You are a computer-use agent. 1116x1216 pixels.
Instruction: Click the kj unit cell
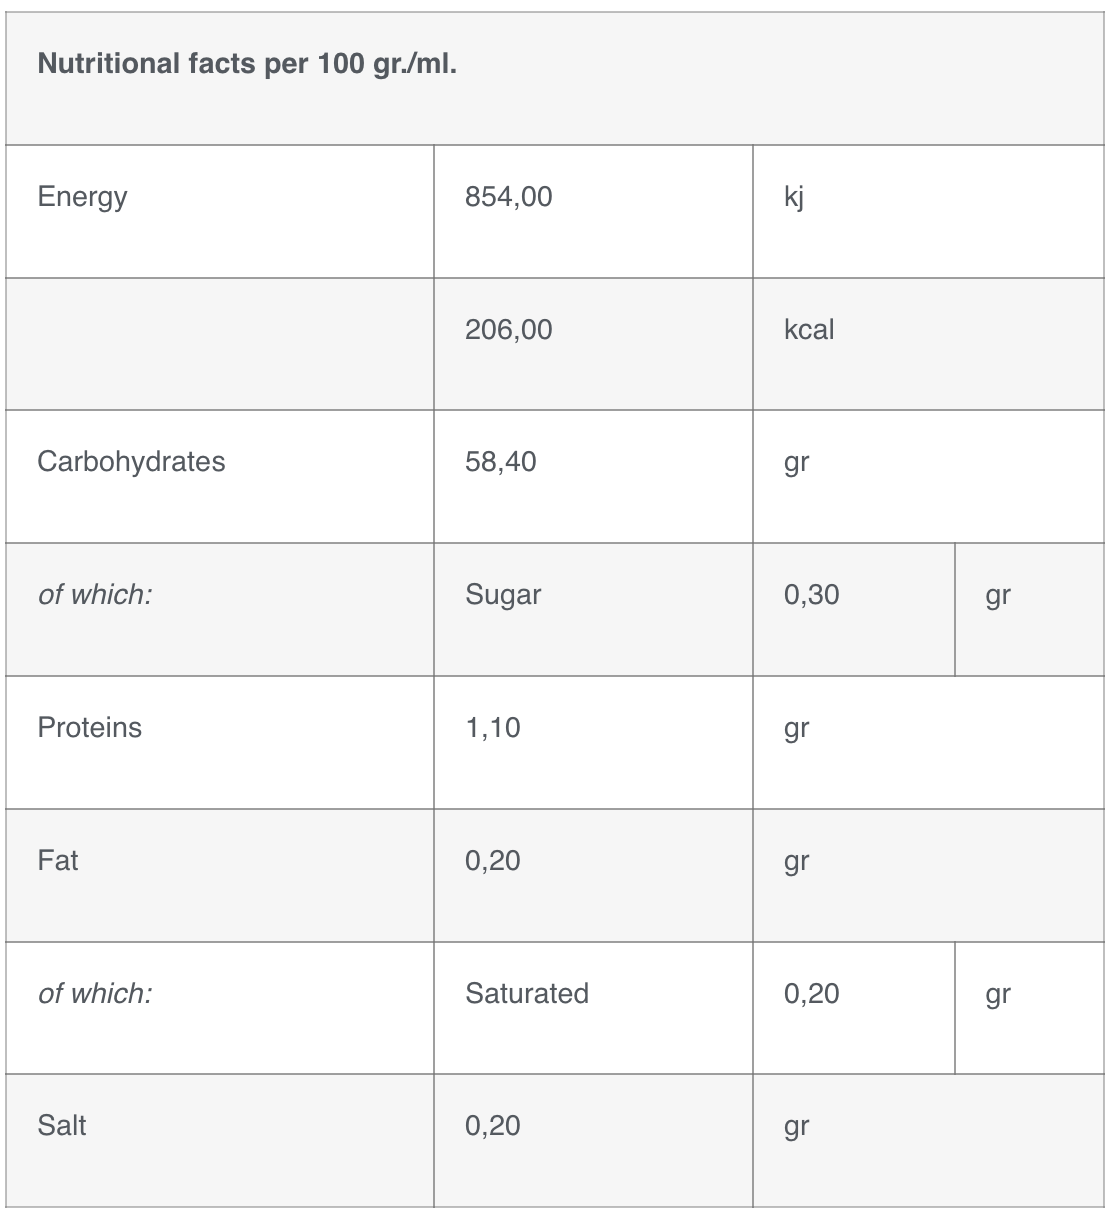[794, 197]
